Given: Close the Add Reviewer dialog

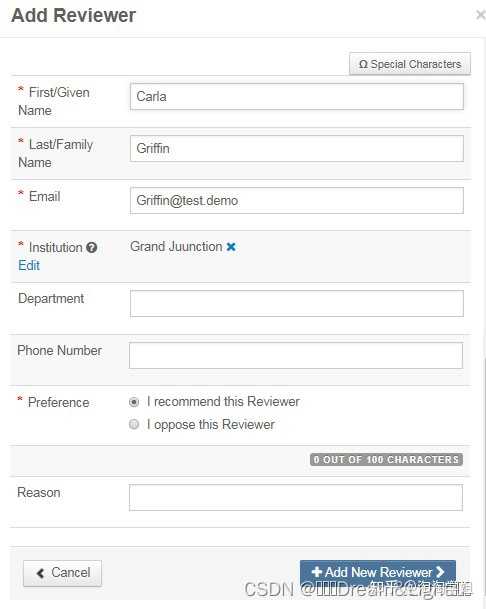Looking at the screenshot, I should [480, 15].
